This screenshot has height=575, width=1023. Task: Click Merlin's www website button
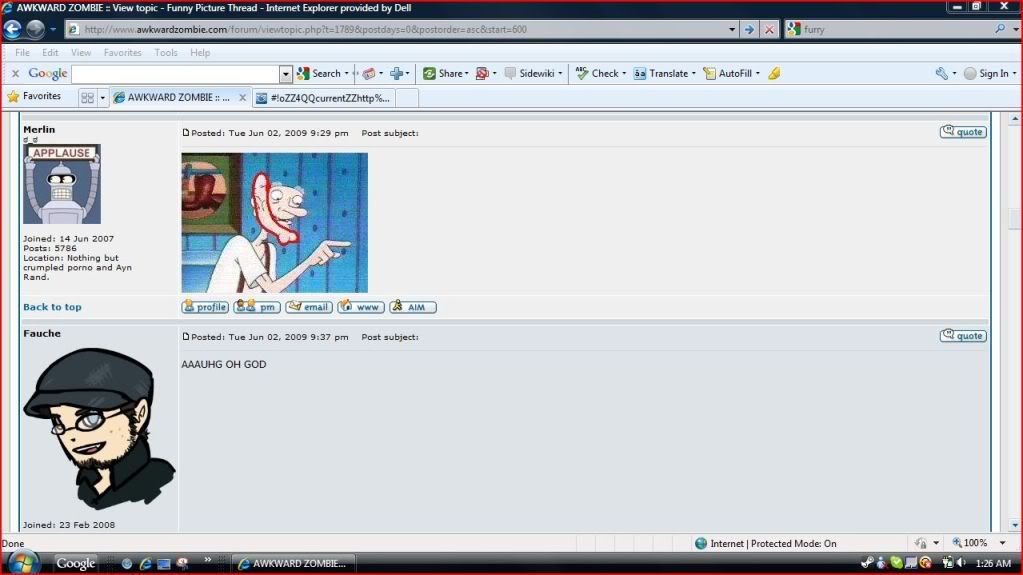[362, 307]
